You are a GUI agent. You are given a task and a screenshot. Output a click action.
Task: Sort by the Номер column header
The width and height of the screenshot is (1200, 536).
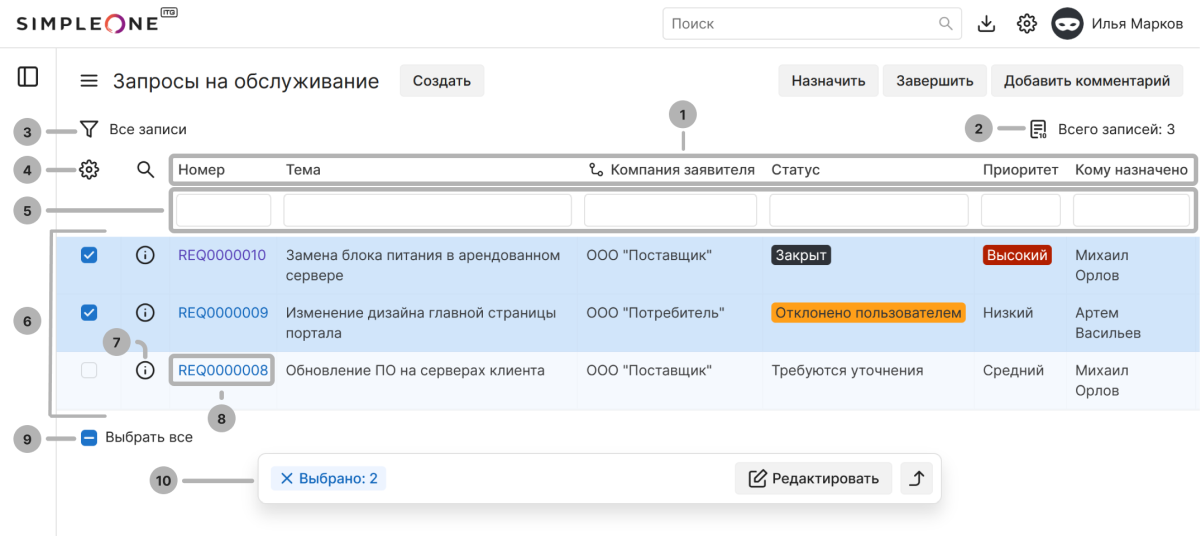coord(201,170)
